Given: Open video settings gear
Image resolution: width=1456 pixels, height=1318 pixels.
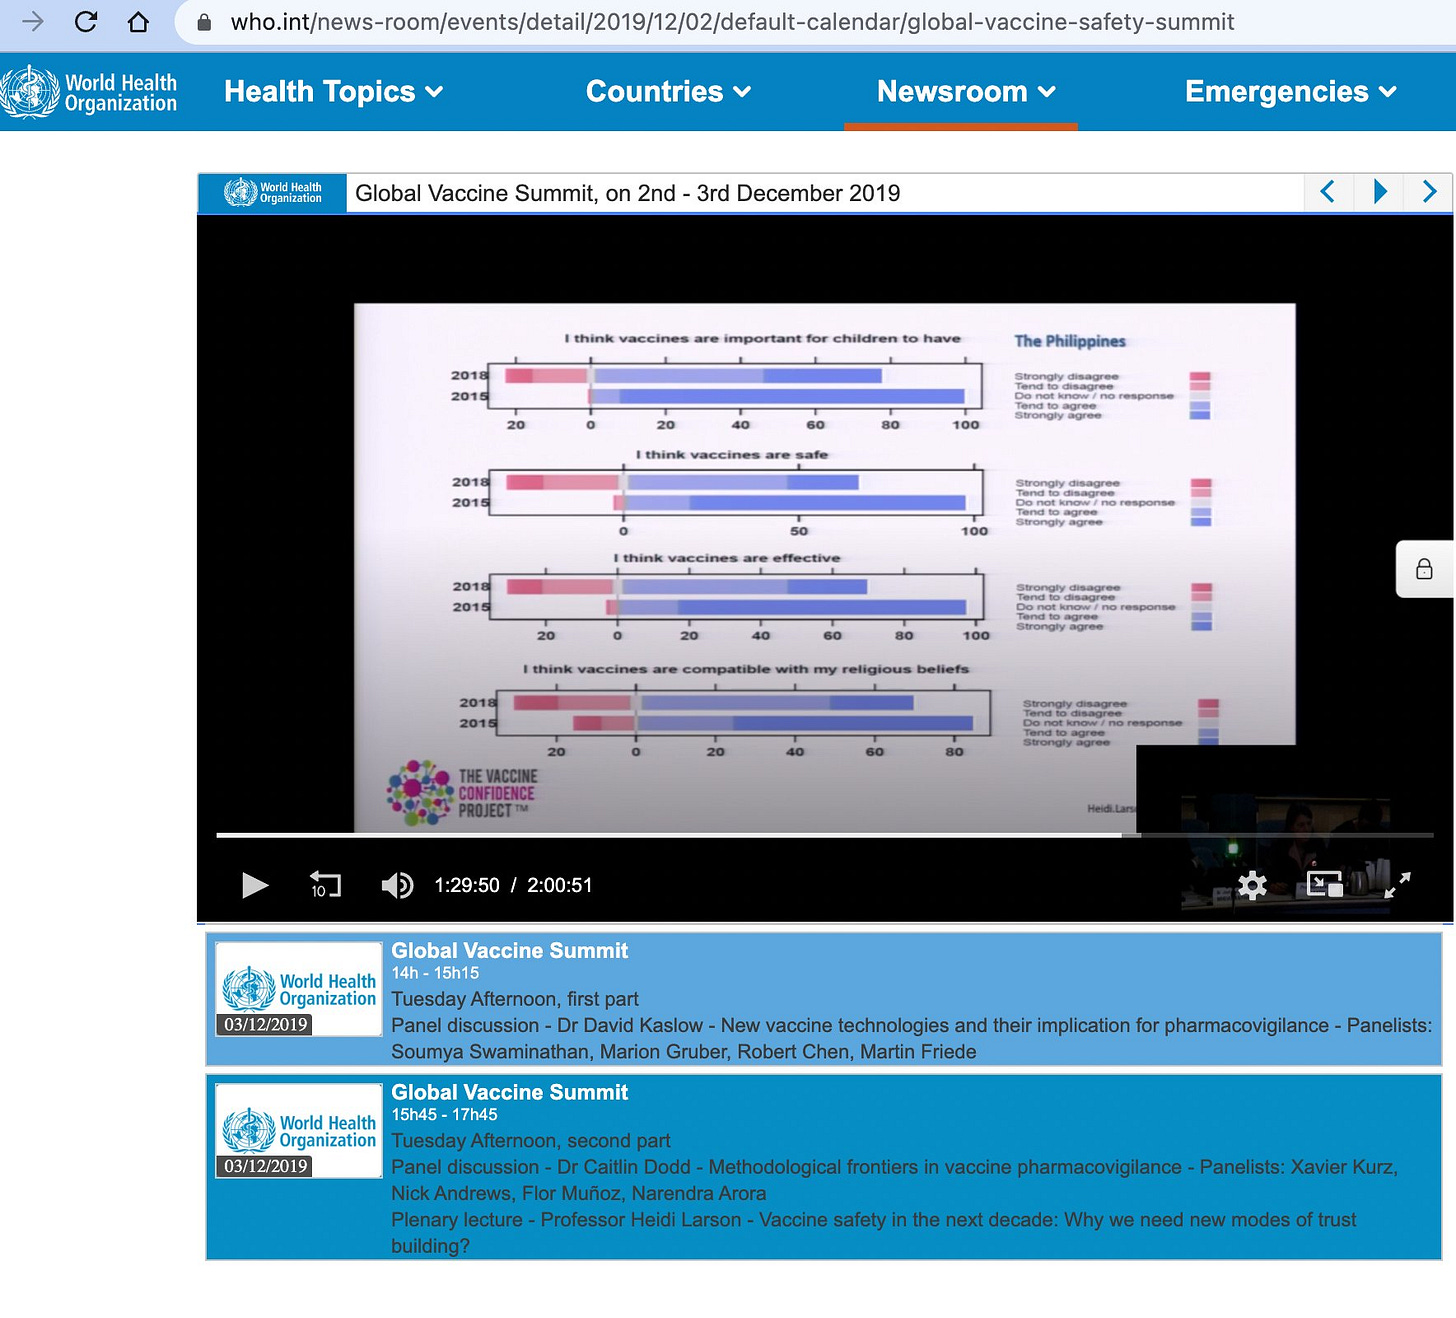Looking at the screenshot, I should click(1252, 885).
